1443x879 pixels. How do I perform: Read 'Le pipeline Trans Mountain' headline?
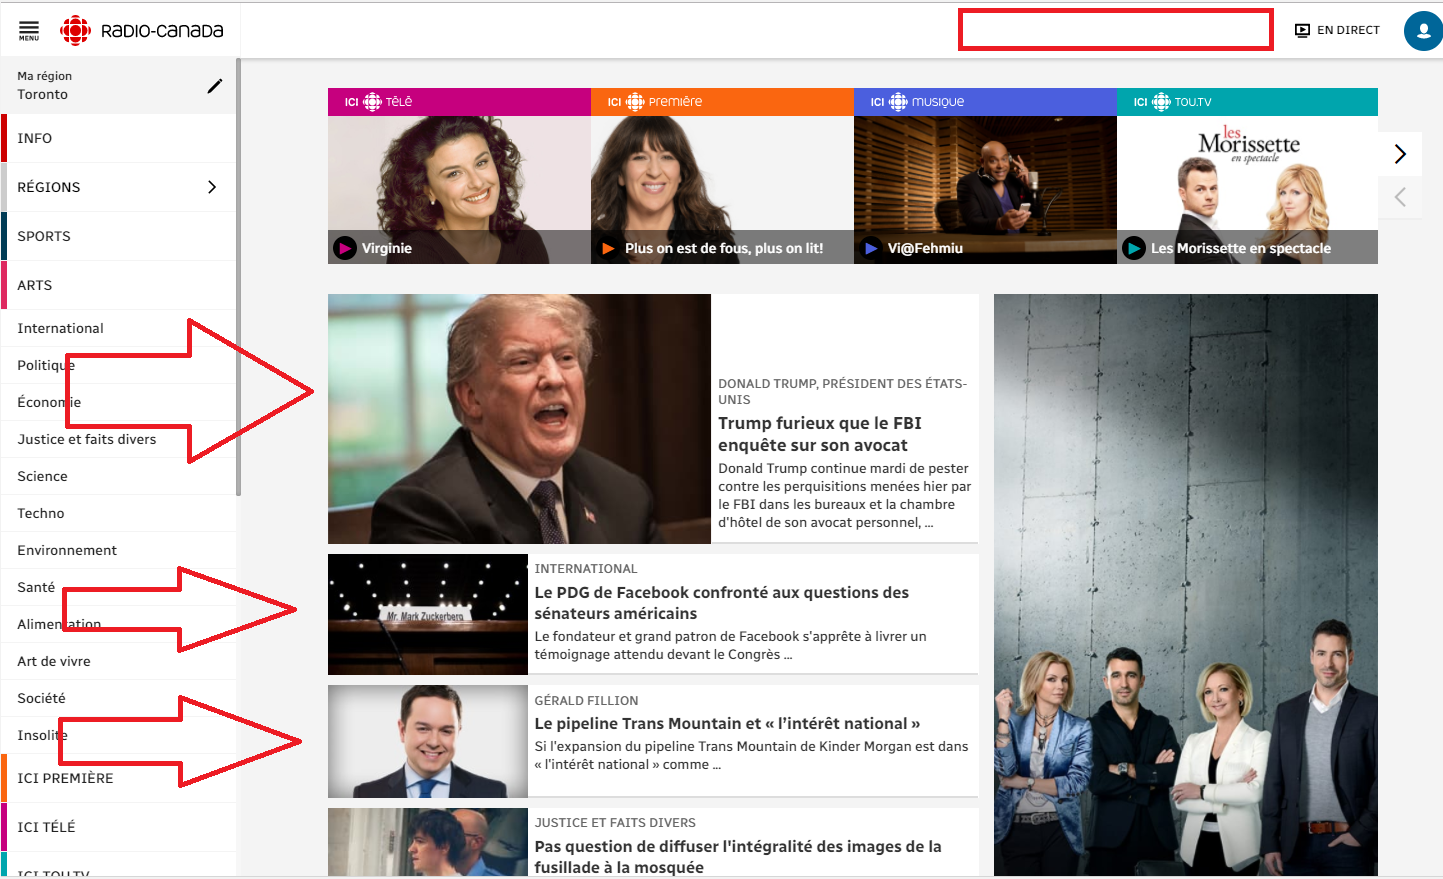pyautogui.click(x=727, y=723)
